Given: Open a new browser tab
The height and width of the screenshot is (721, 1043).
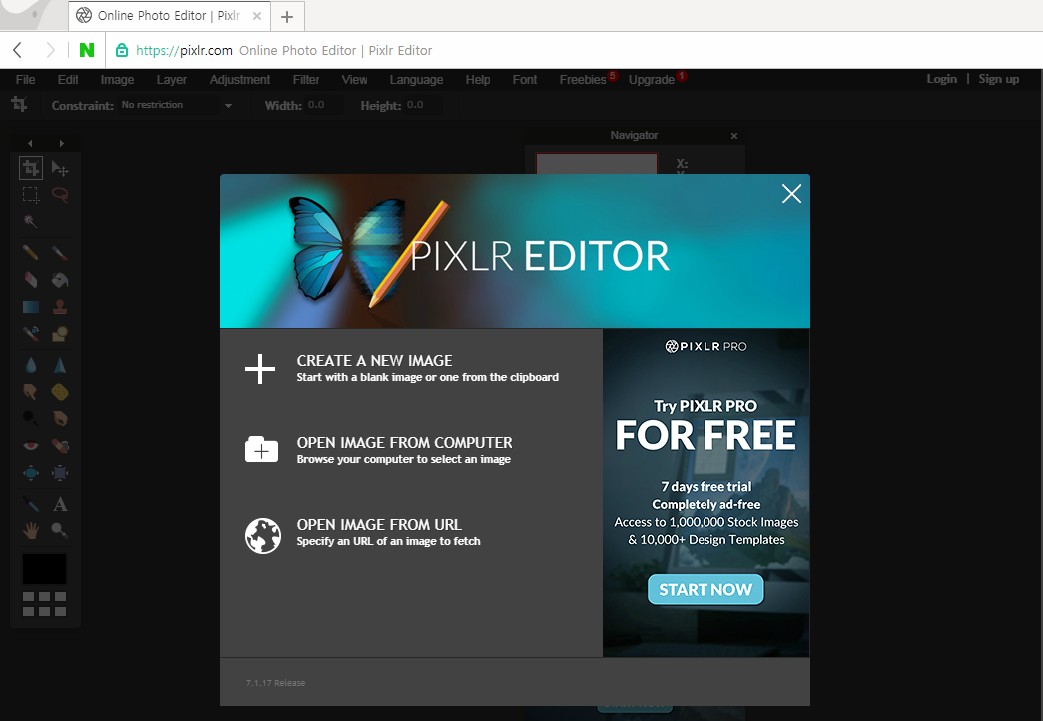Looking at the screenshot, I should 287,17.
